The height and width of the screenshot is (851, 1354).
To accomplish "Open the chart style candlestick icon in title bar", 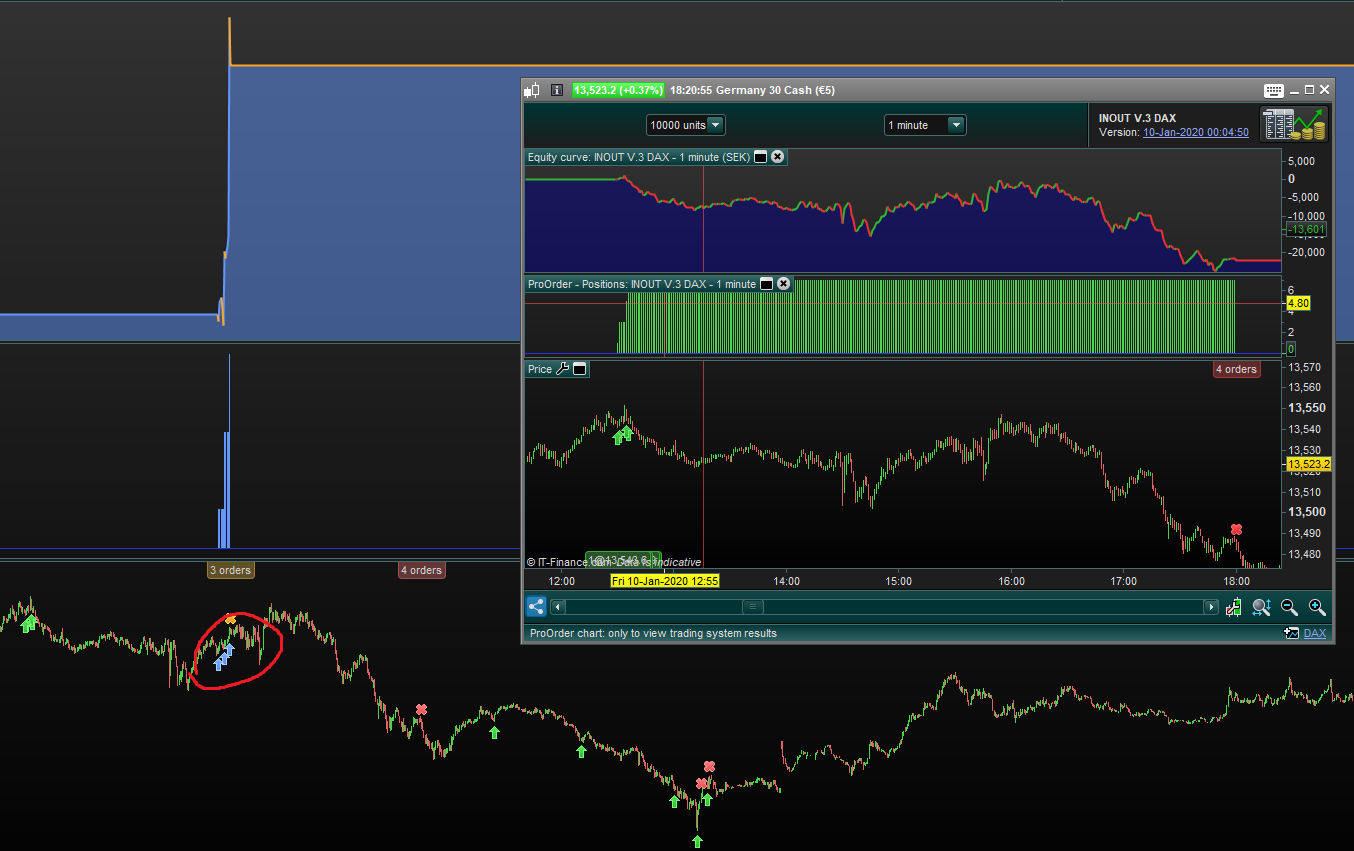I will 533,90.
